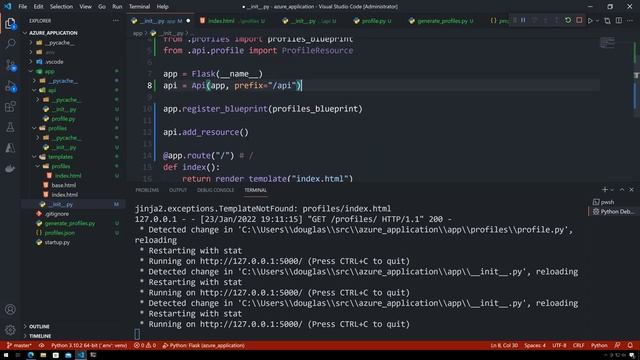Open the notifications bell in status bar
Screen dimensions: 640x360
pyautogui.click(x=630, y=345)
